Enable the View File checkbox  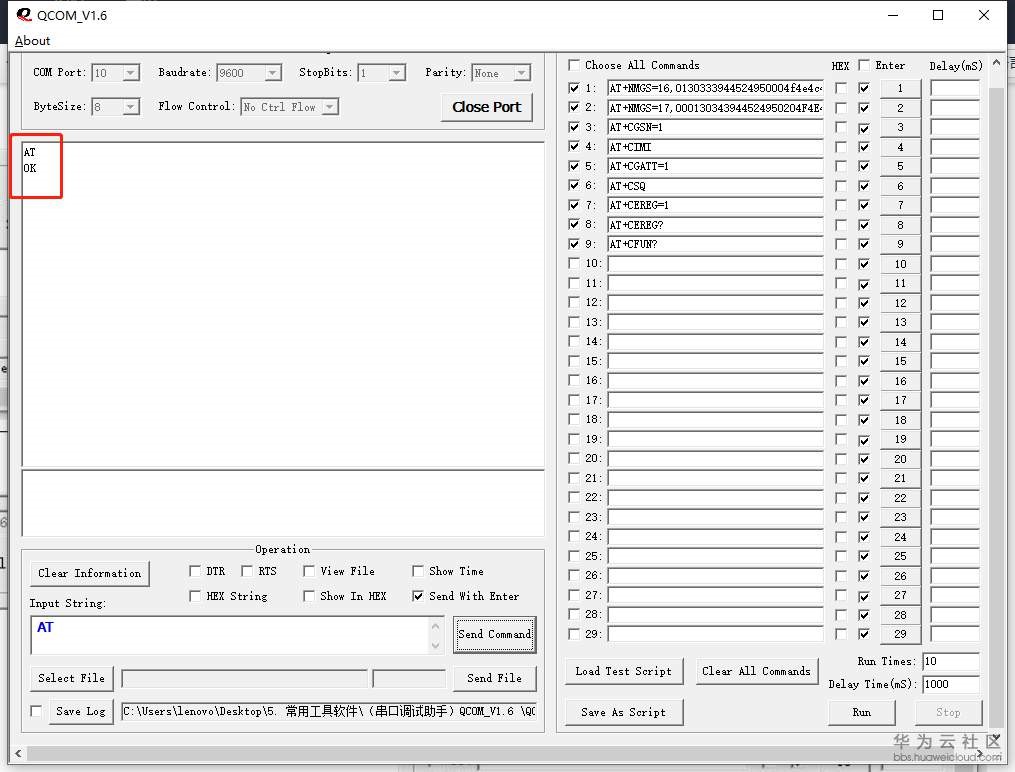point(309,571)
